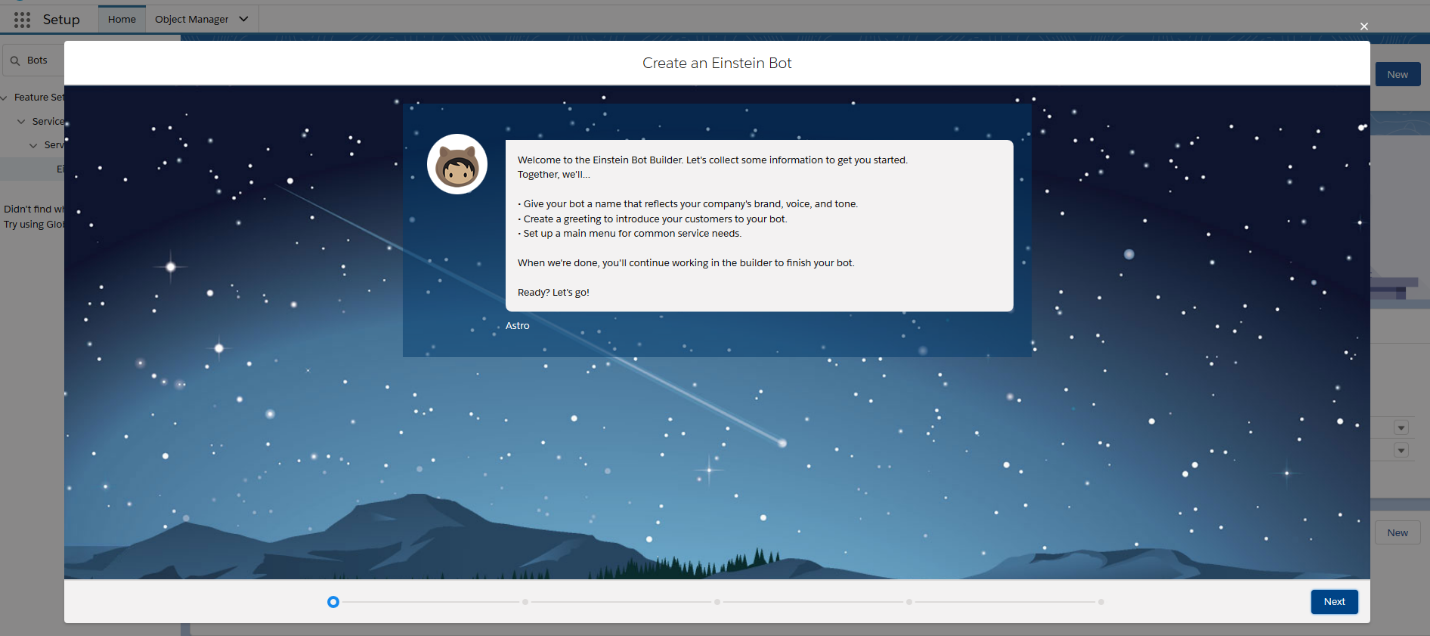Select the fourth progress step dot
The height and width of the screenshot is (636, 1430).
pyautogui.click(x=909, y=602)
